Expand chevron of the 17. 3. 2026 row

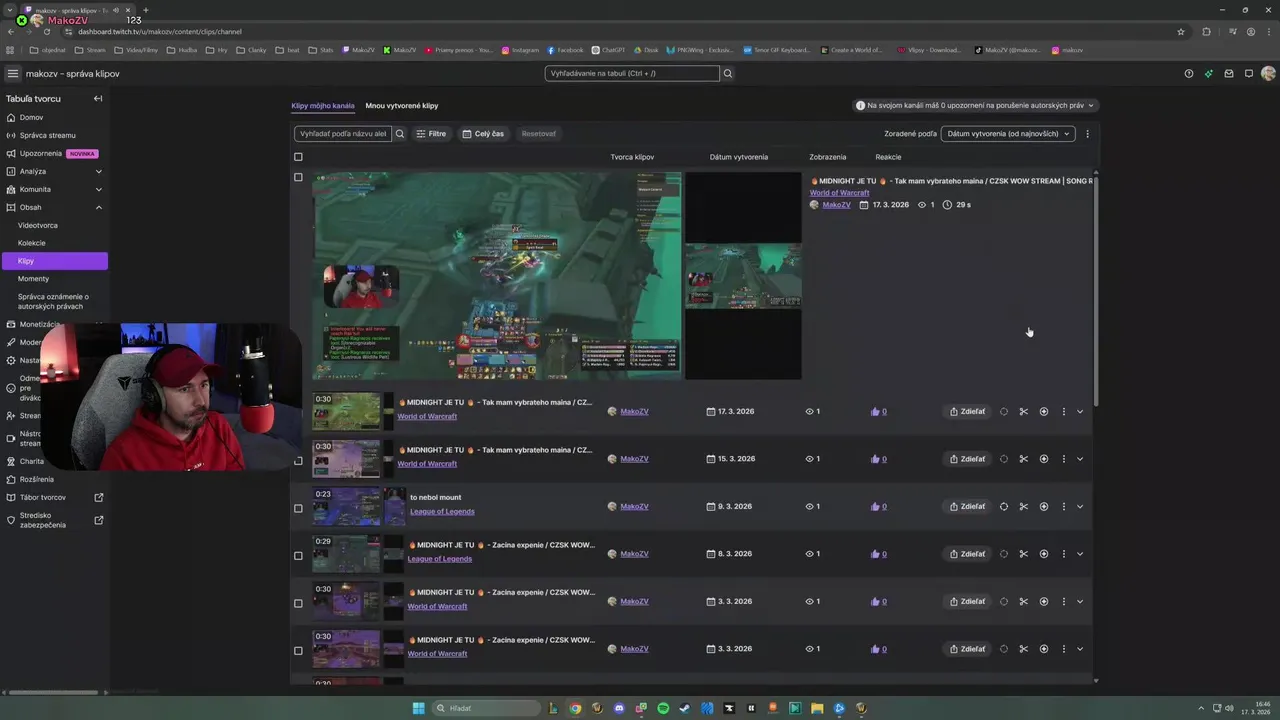1080,411
